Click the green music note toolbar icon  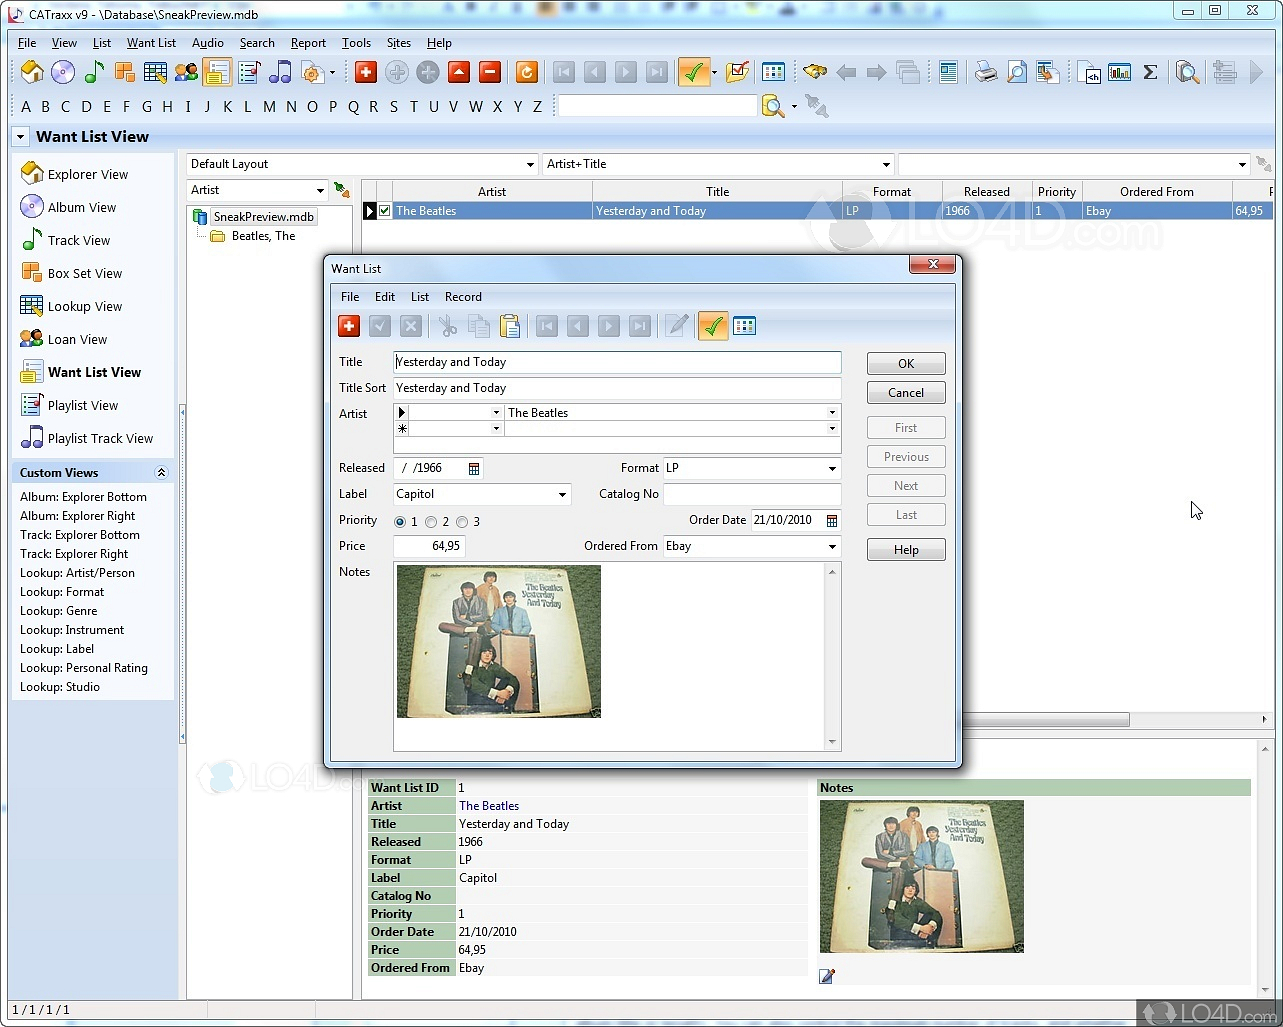(x=94, y=72)
